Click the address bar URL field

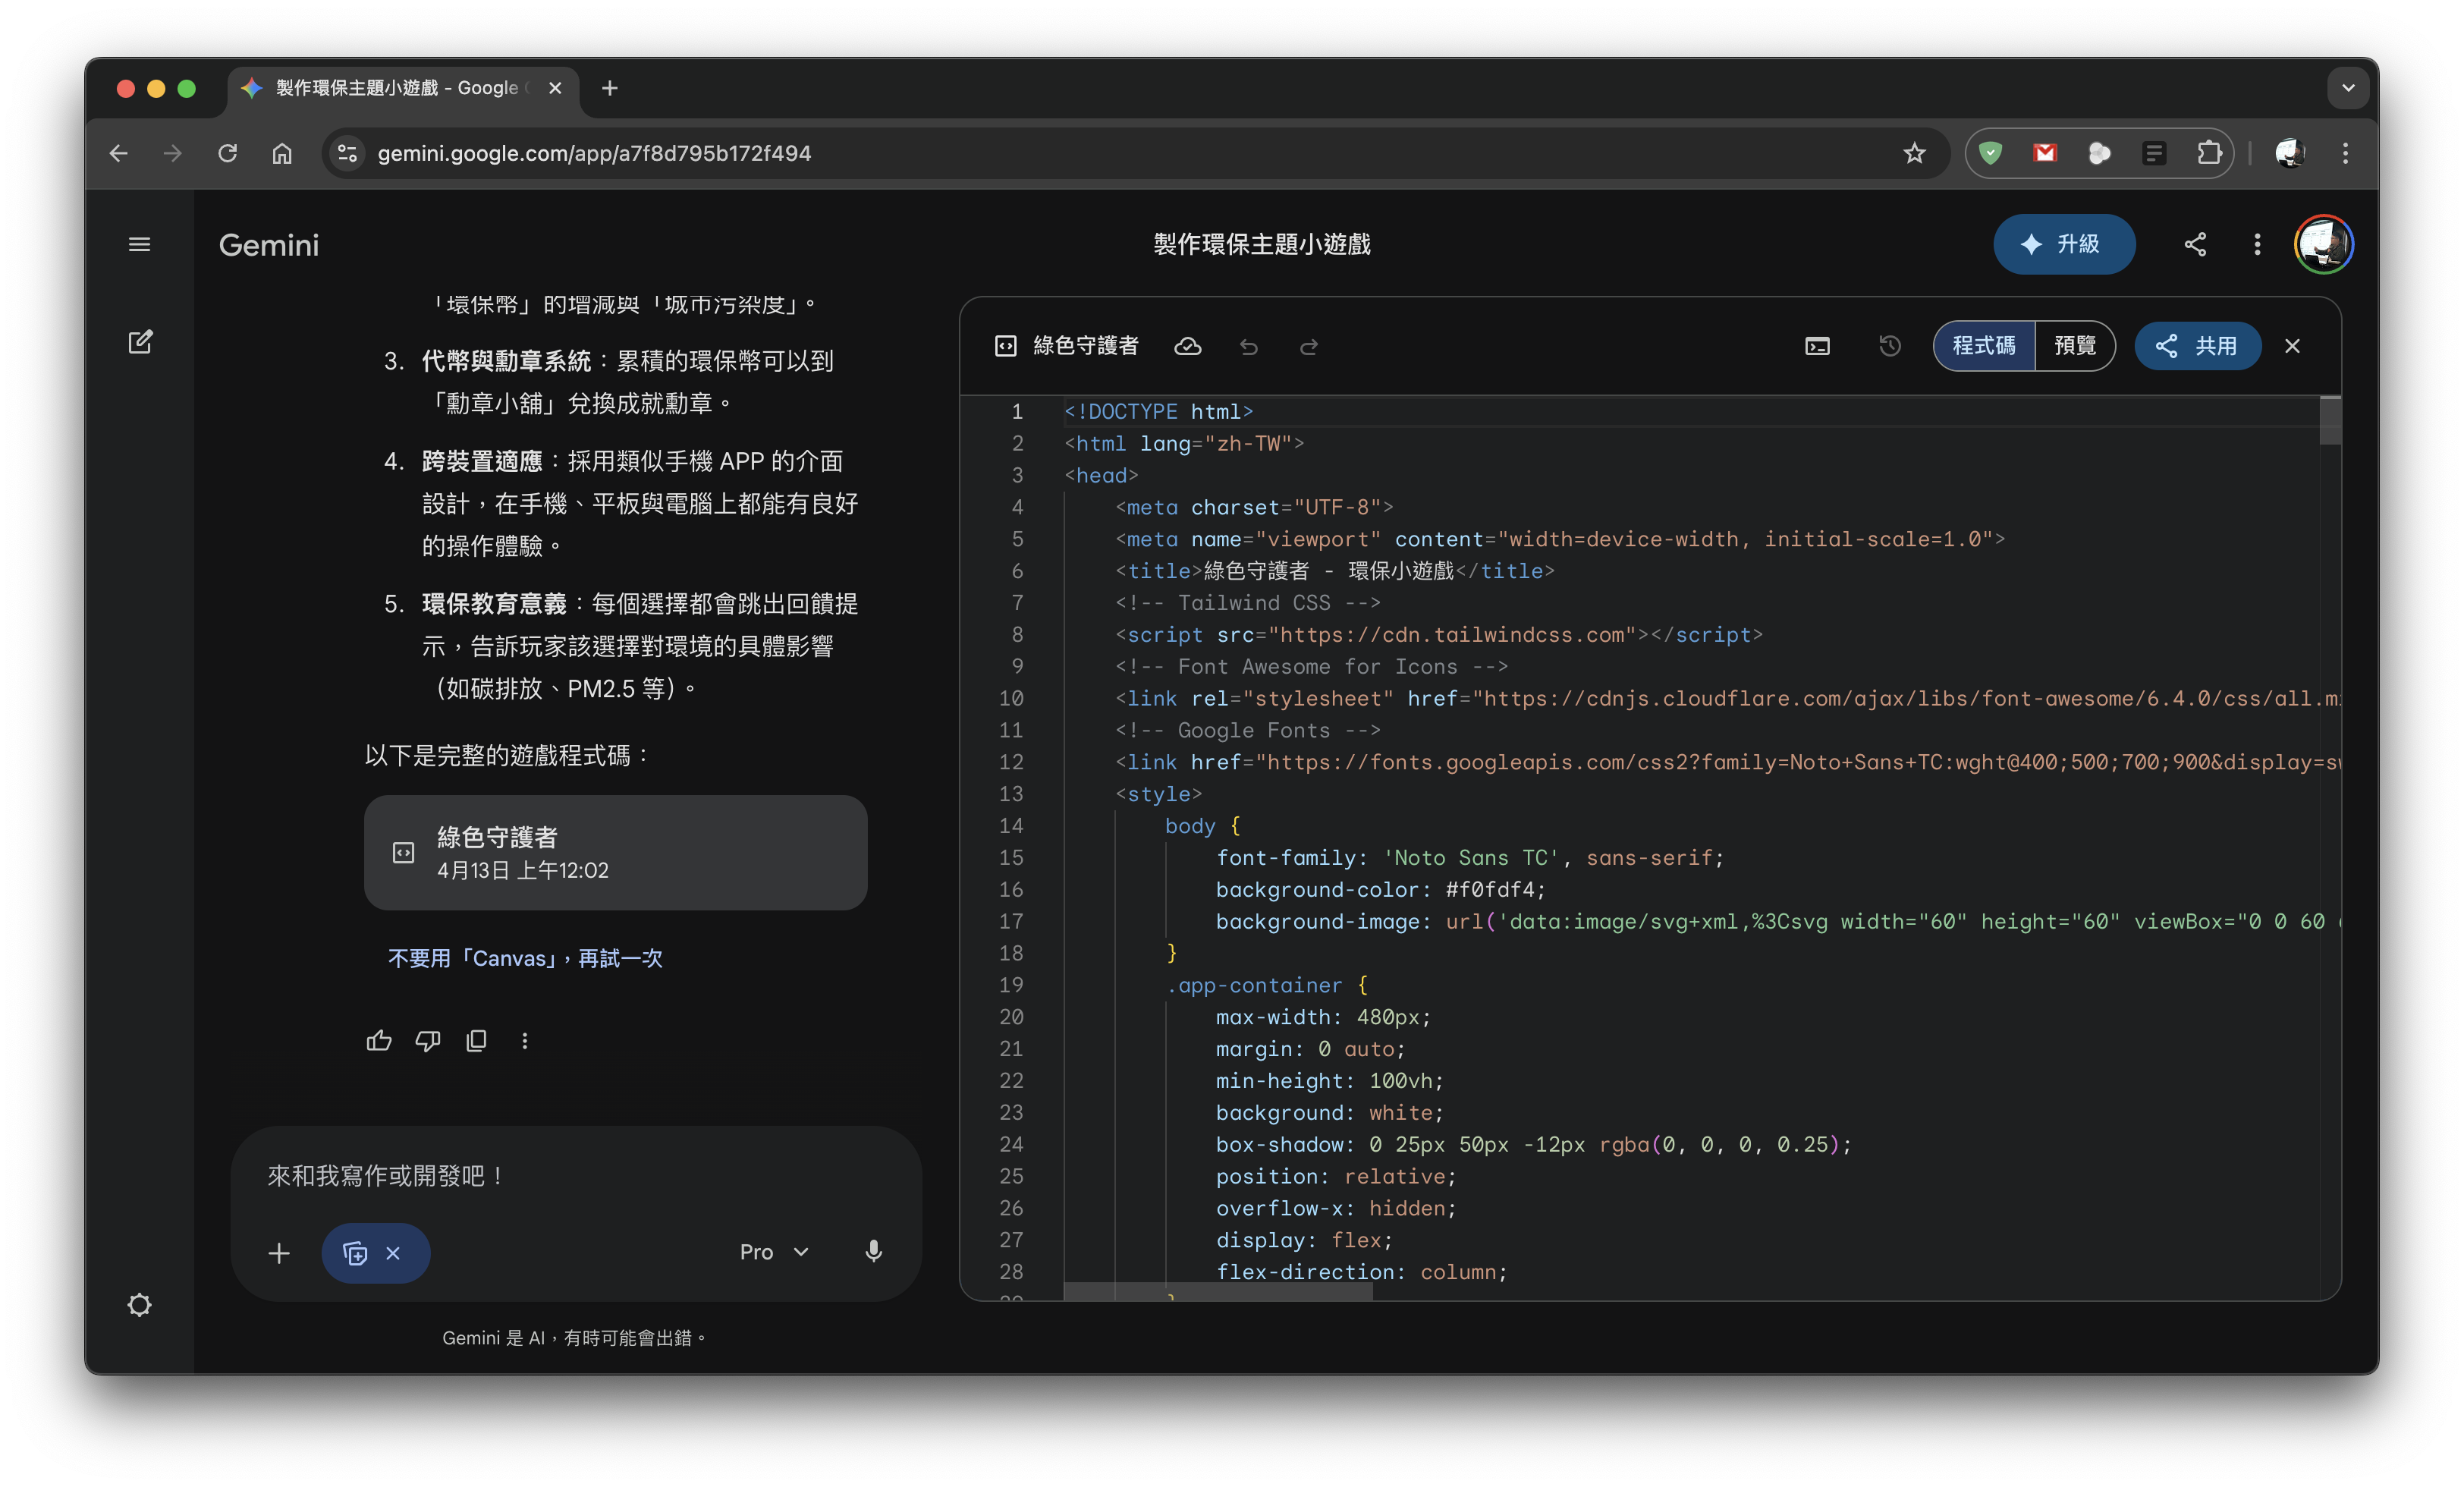coord(1130,153)
